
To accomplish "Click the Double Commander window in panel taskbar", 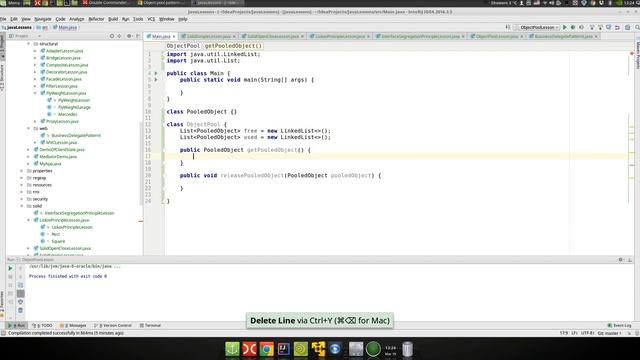I will [107, 3].
